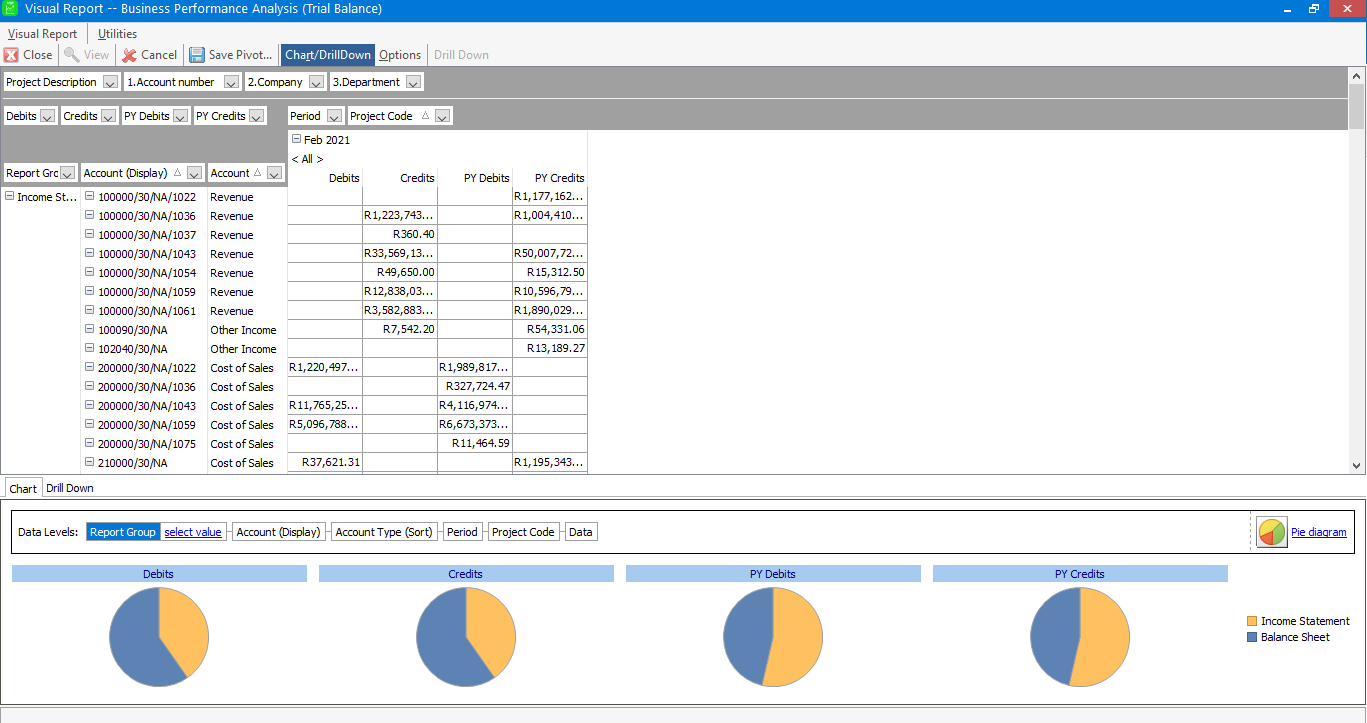Click the application icon in title bar
The image size is (1367, 723).
coord(11,9)
